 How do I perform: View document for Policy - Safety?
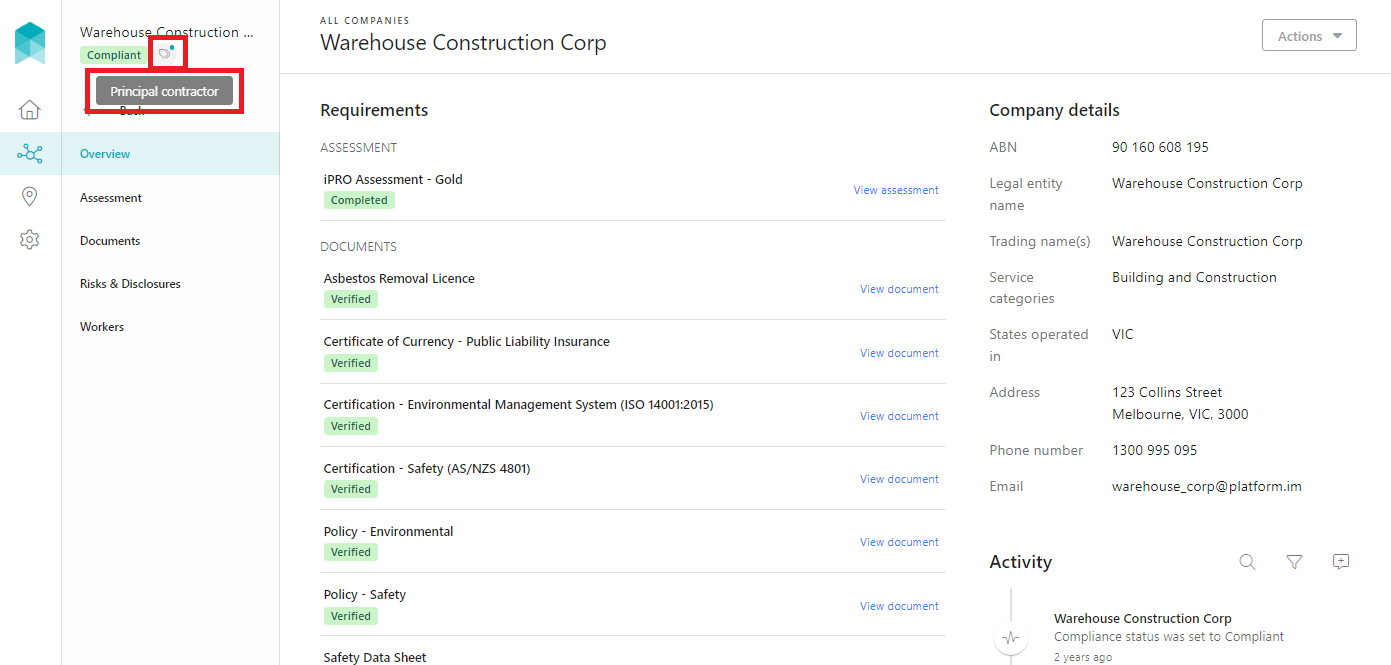click(899, 606)
